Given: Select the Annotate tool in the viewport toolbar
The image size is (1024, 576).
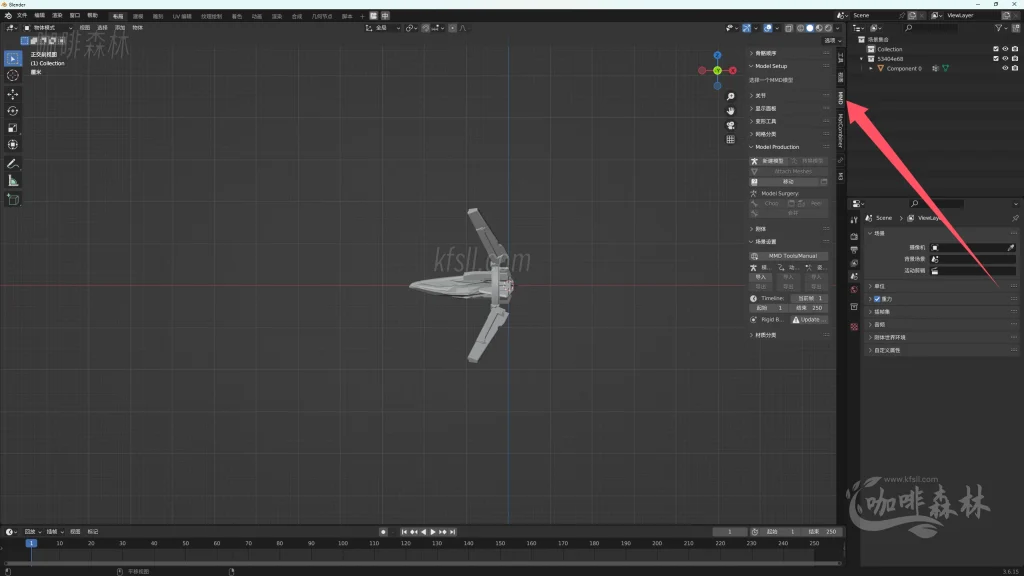Looking at the screenshot, I should coord(11,163).
